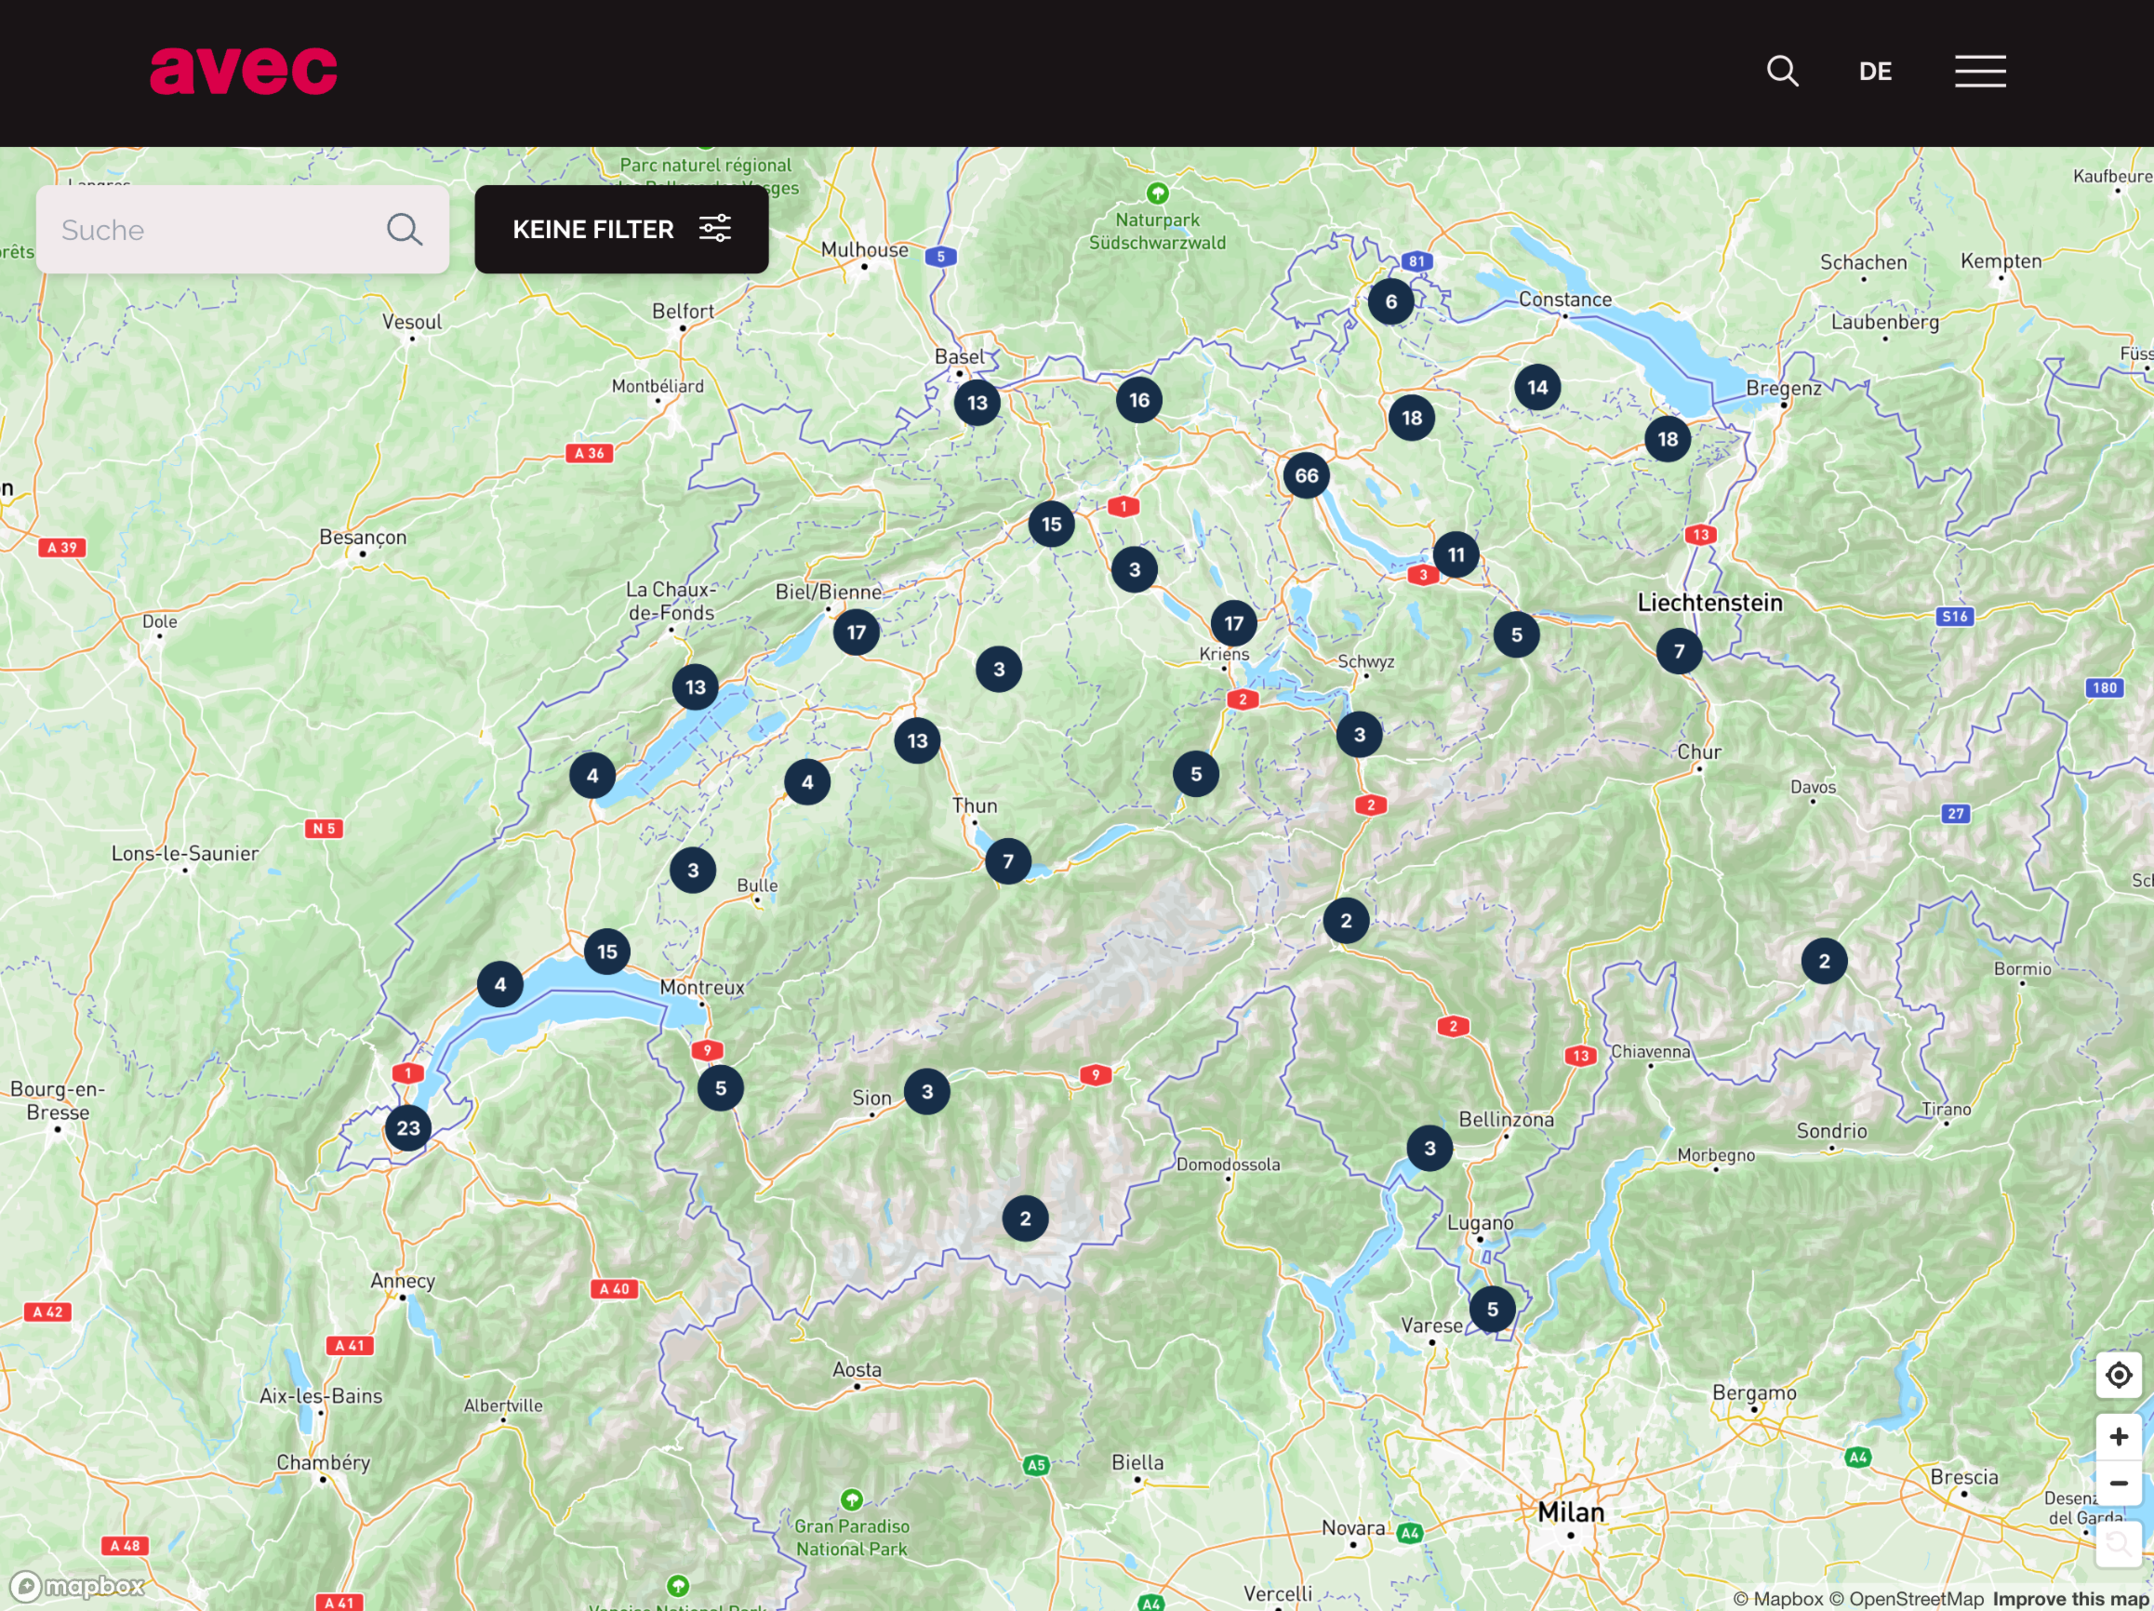Zoom out with the minus button

coord(2118,1484)
